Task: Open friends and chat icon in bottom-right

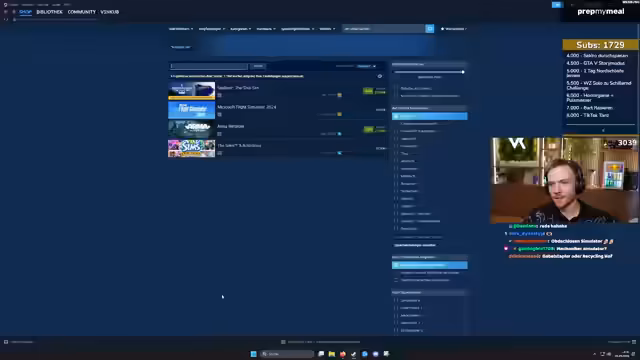Action: click(634, 342)
